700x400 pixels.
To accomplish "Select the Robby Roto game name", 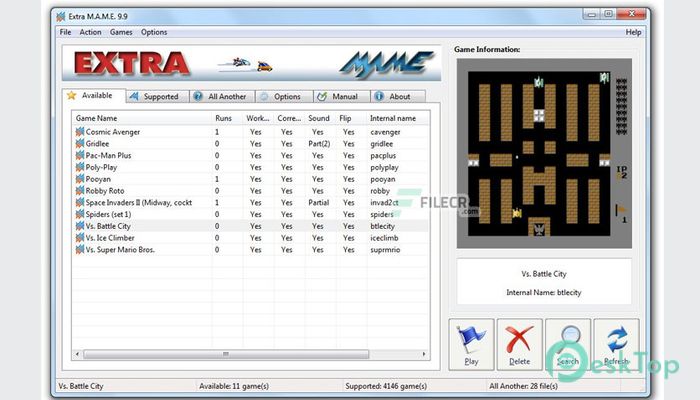I will 105,191.
